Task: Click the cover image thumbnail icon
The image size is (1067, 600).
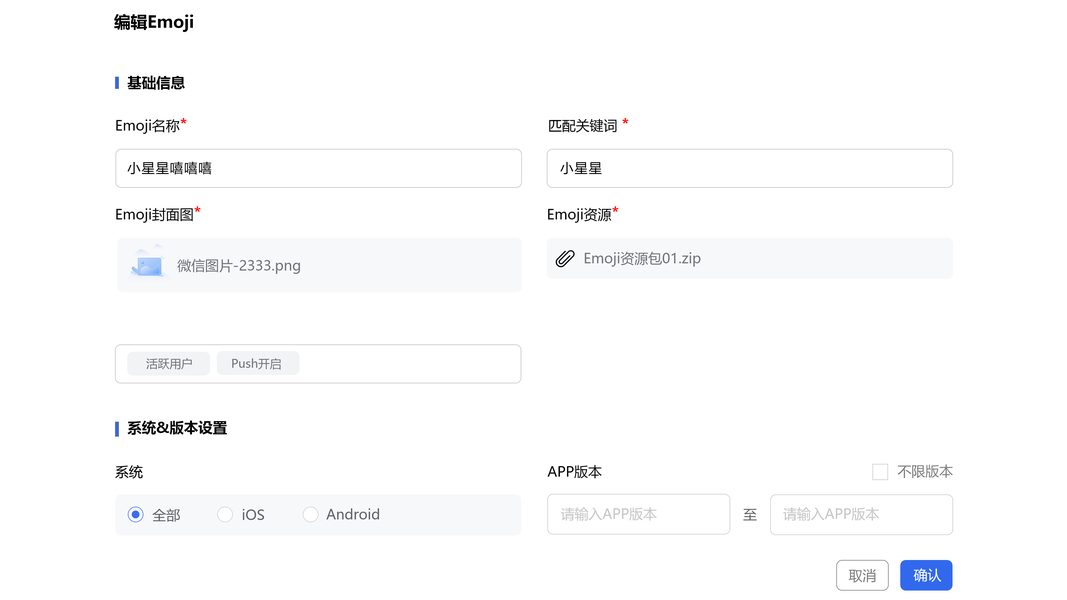Action: (147, 265)
